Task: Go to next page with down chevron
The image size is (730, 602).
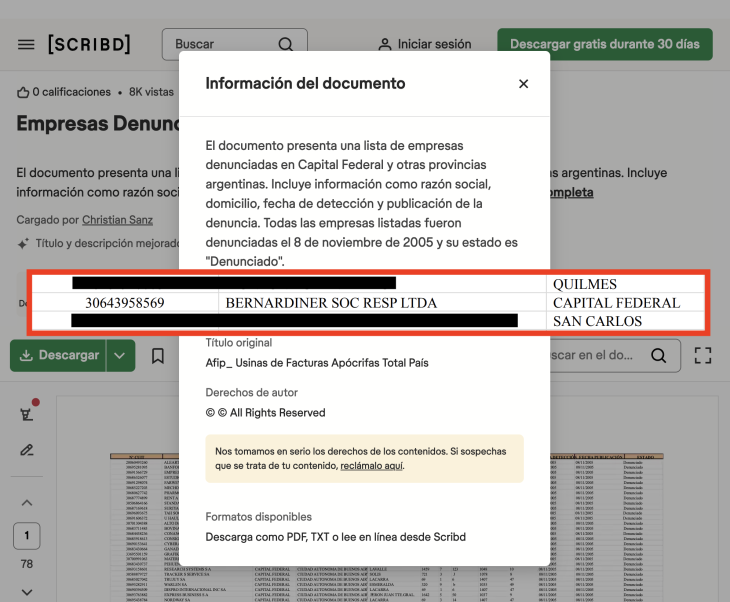Action: [27, 591]
